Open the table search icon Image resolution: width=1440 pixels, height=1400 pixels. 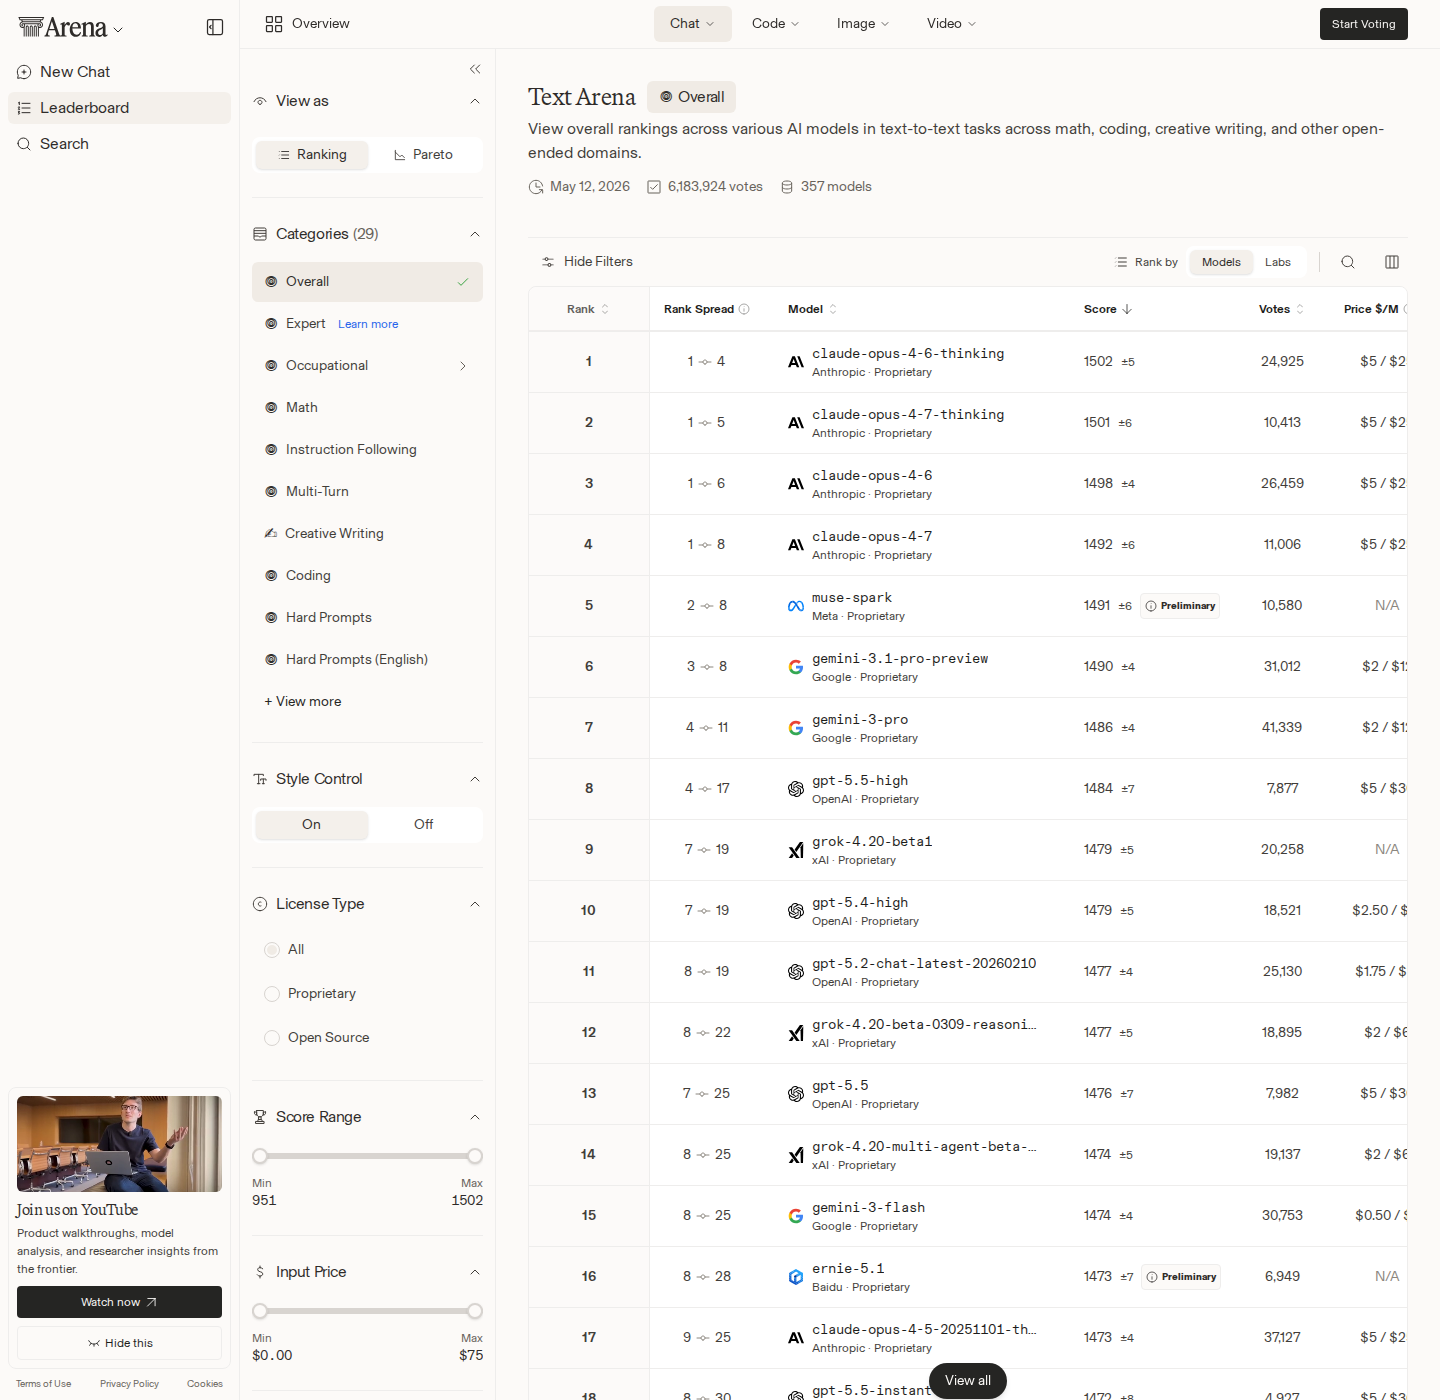click(1348, 262)
